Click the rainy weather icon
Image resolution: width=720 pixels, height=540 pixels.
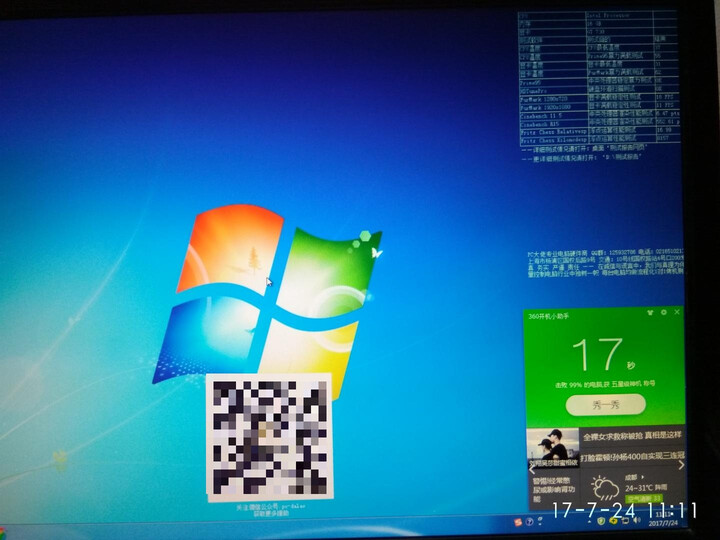click(x=605, y=488)
